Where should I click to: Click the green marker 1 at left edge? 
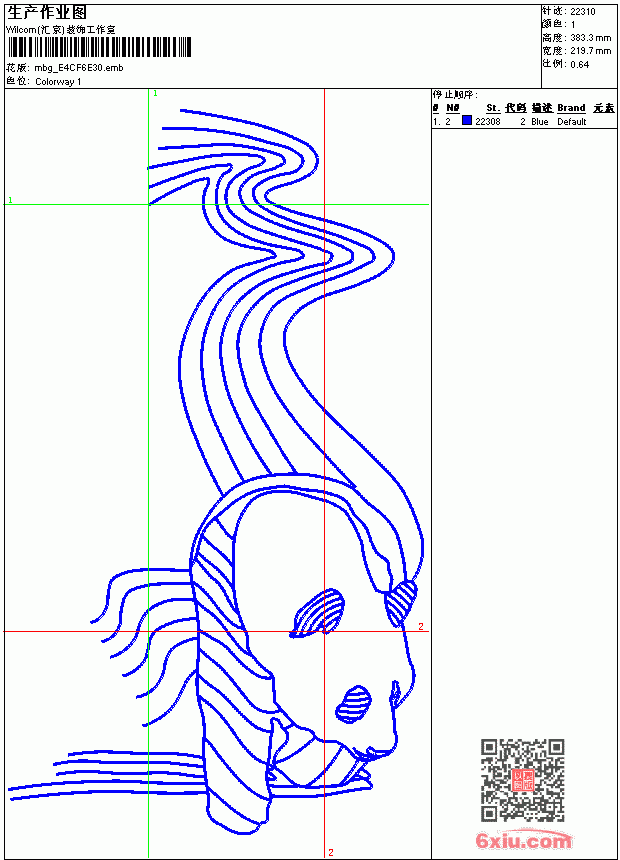(x=10, y=200)
